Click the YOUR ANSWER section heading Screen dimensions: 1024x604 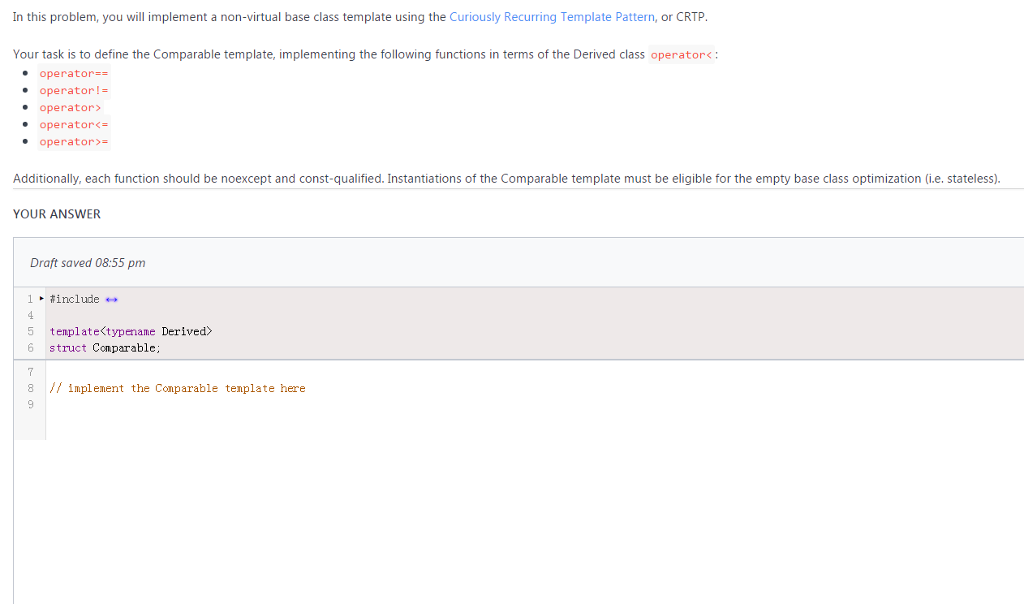click(55, 213)
